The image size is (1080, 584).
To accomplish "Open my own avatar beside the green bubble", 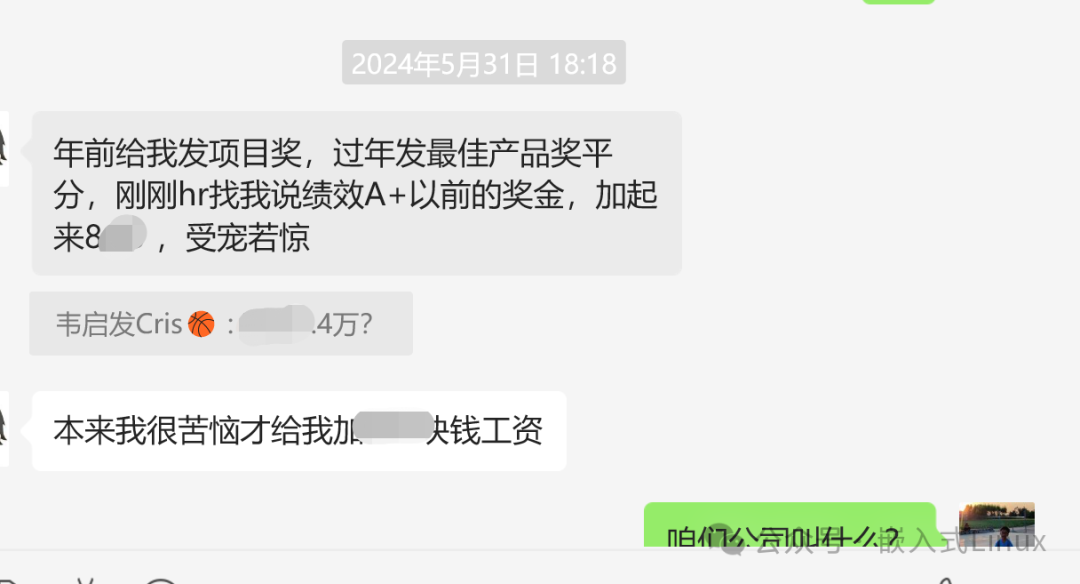I will (997, 525).
